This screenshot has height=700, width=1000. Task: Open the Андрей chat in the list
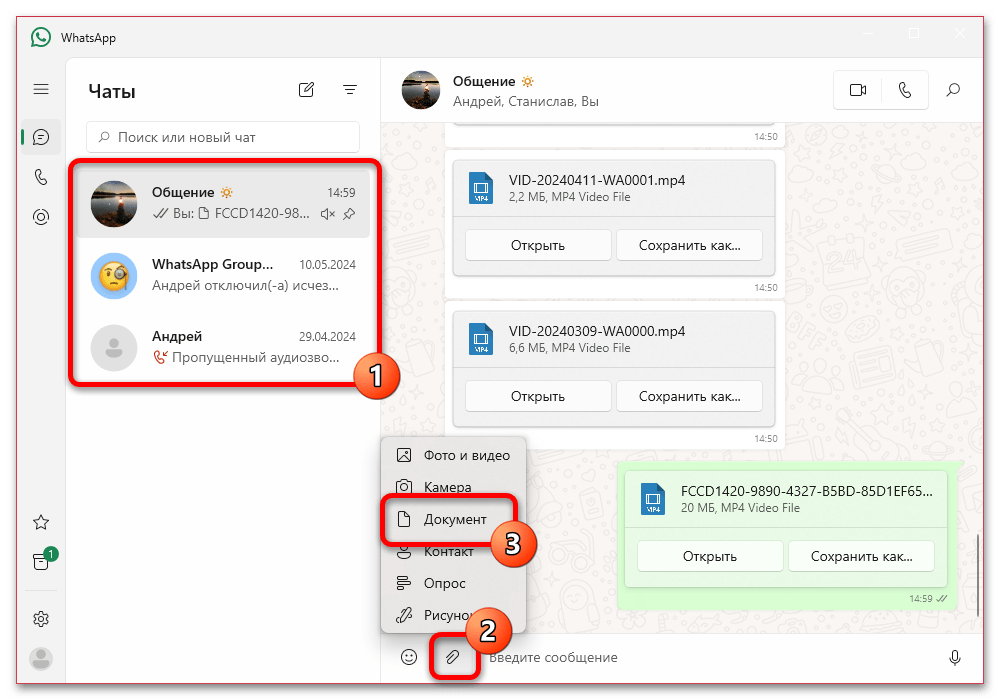223,347
